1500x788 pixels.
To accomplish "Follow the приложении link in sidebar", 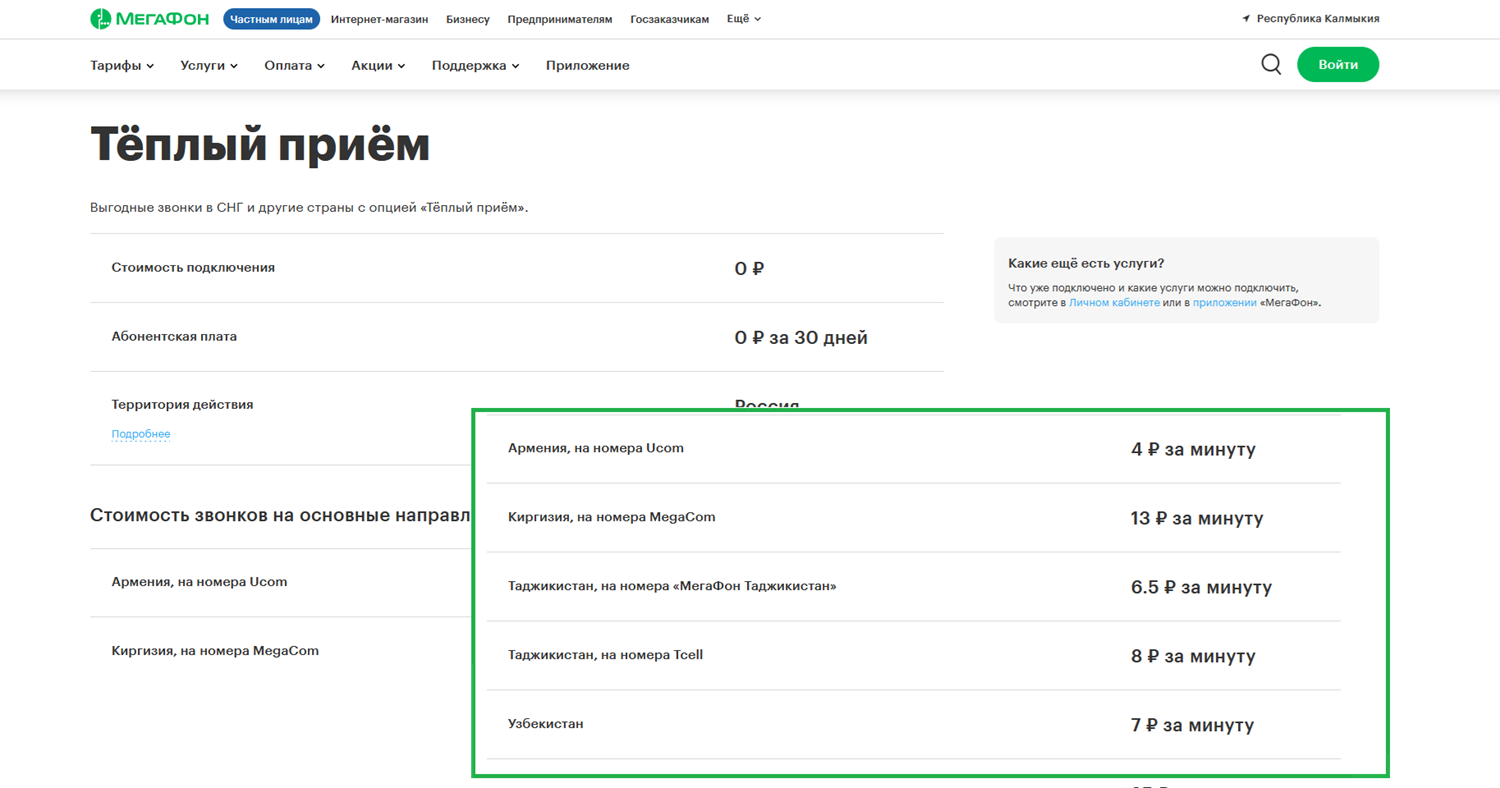I will (x=1225, y=302).
